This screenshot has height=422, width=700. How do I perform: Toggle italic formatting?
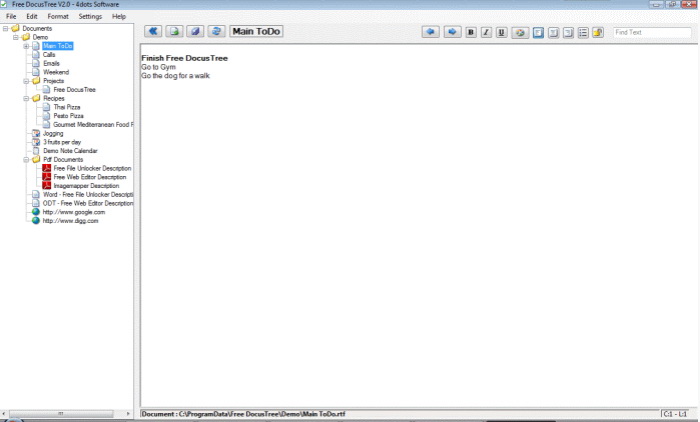point(486,32)
